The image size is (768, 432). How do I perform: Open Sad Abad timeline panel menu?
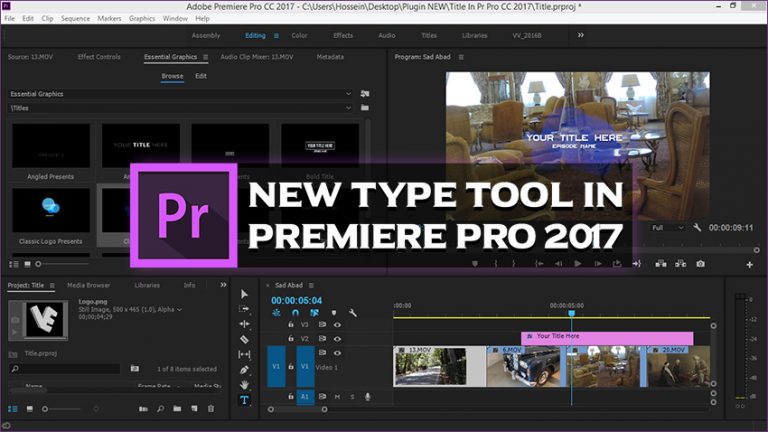click(311, 286)
